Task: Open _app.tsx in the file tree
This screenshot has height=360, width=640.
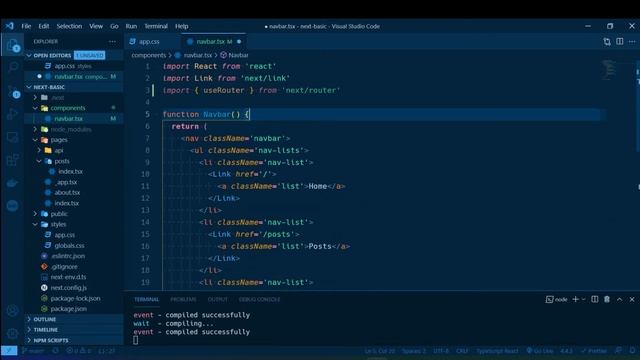Action: click(x=67, y=182)
